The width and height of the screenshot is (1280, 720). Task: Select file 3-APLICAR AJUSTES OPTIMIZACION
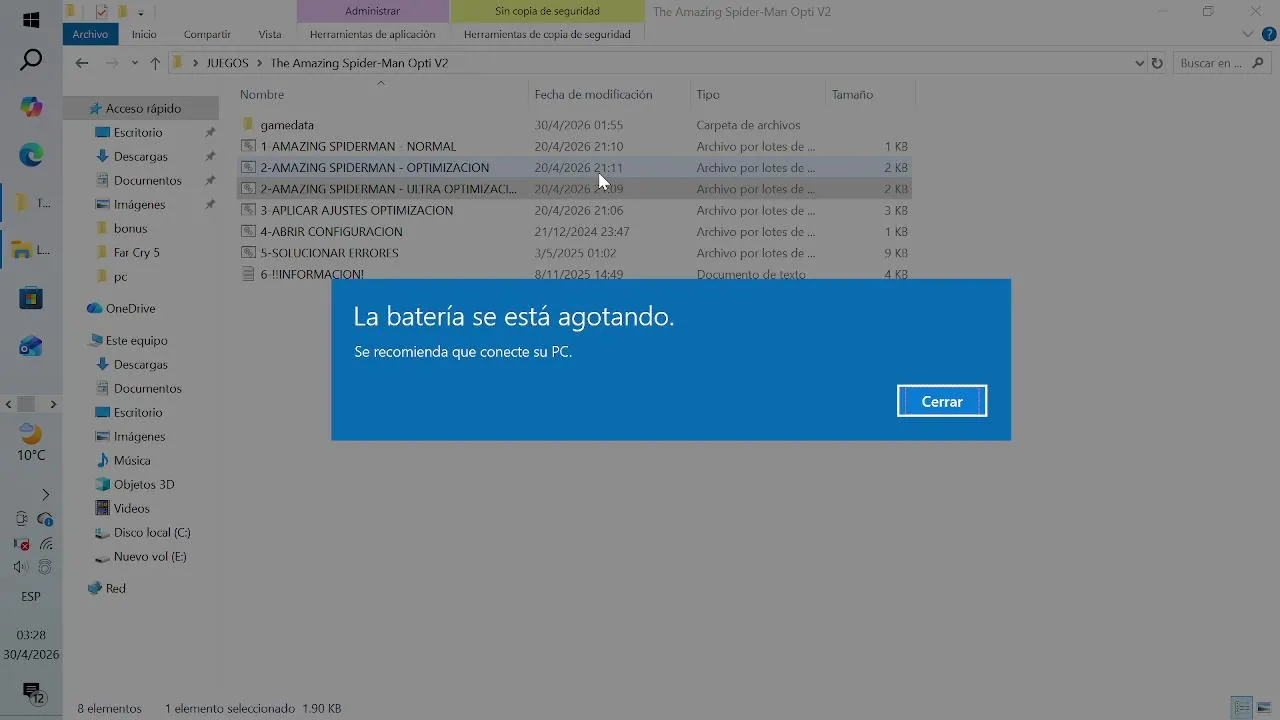pos(356,210)
